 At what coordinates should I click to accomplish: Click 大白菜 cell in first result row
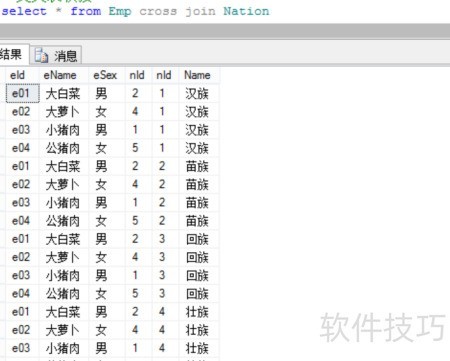[64, 93]
